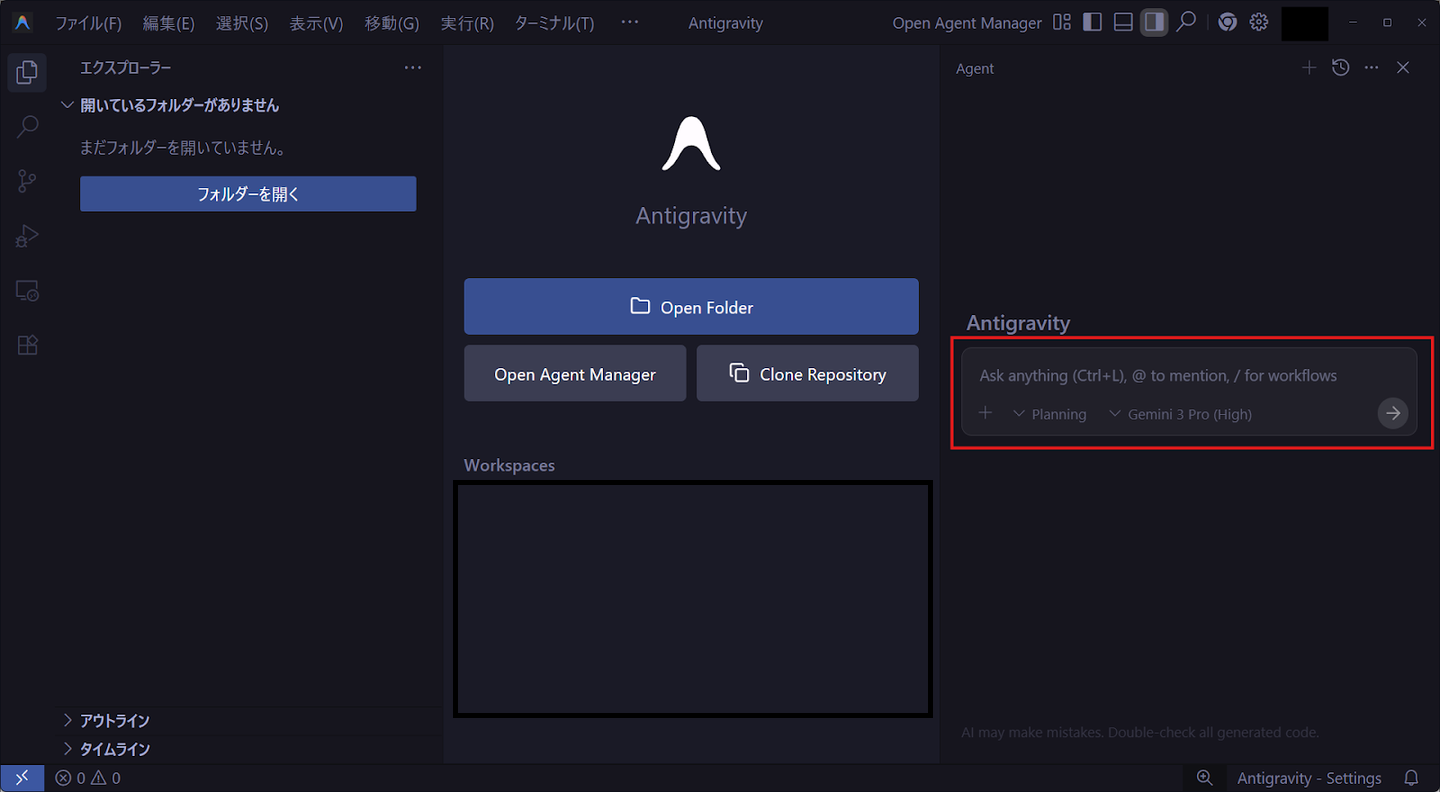Click Open Agent Manager in title bar
This screenshot has width=1440, height=792.
coord(967,23)
